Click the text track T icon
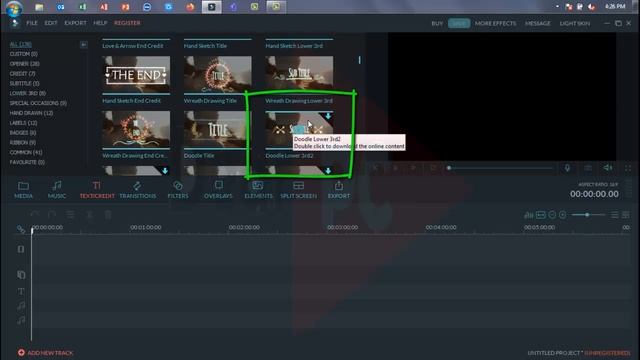Screen dimensions: 640x360 (21, 291)
